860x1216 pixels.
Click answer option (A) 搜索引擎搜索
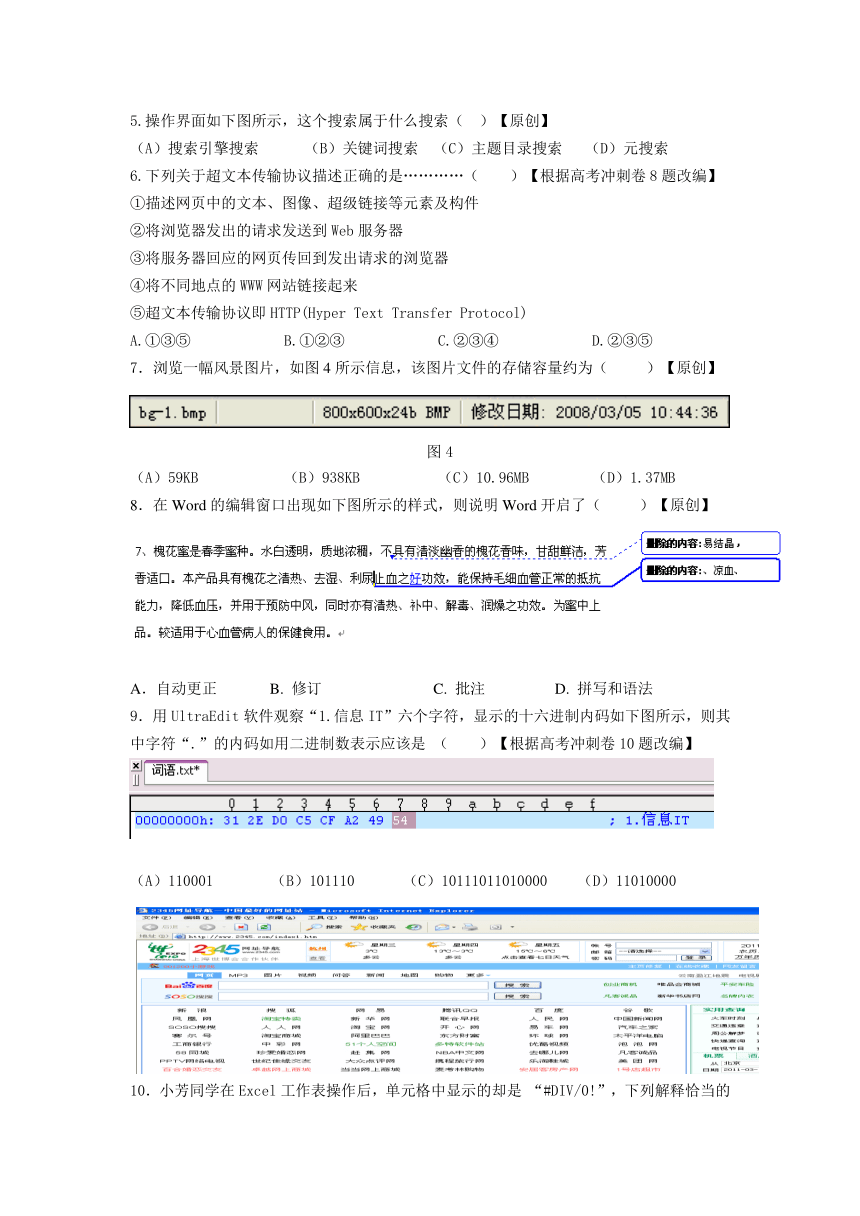click(197, 148)
